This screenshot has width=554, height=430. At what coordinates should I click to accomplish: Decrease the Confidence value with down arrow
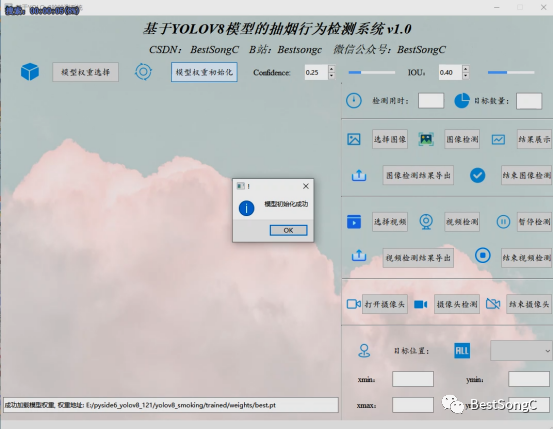[x=331, y=76]
